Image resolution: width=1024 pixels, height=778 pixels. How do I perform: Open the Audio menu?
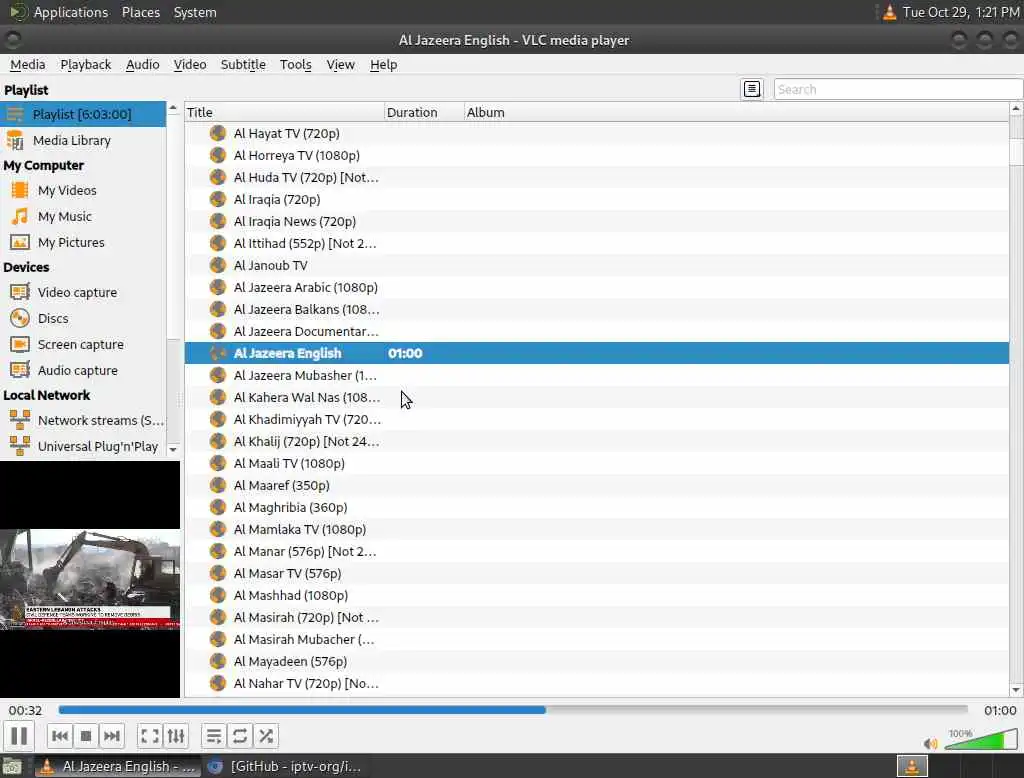pyautogui.click(x=142, y=65)
